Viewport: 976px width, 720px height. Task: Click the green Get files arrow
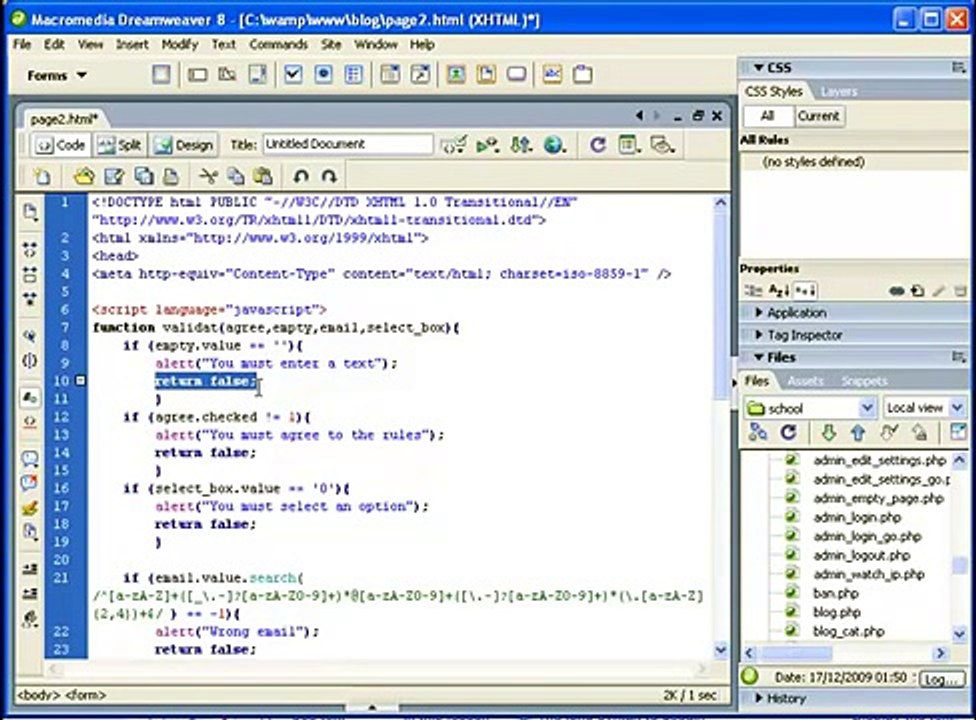(x=828, y=432)
